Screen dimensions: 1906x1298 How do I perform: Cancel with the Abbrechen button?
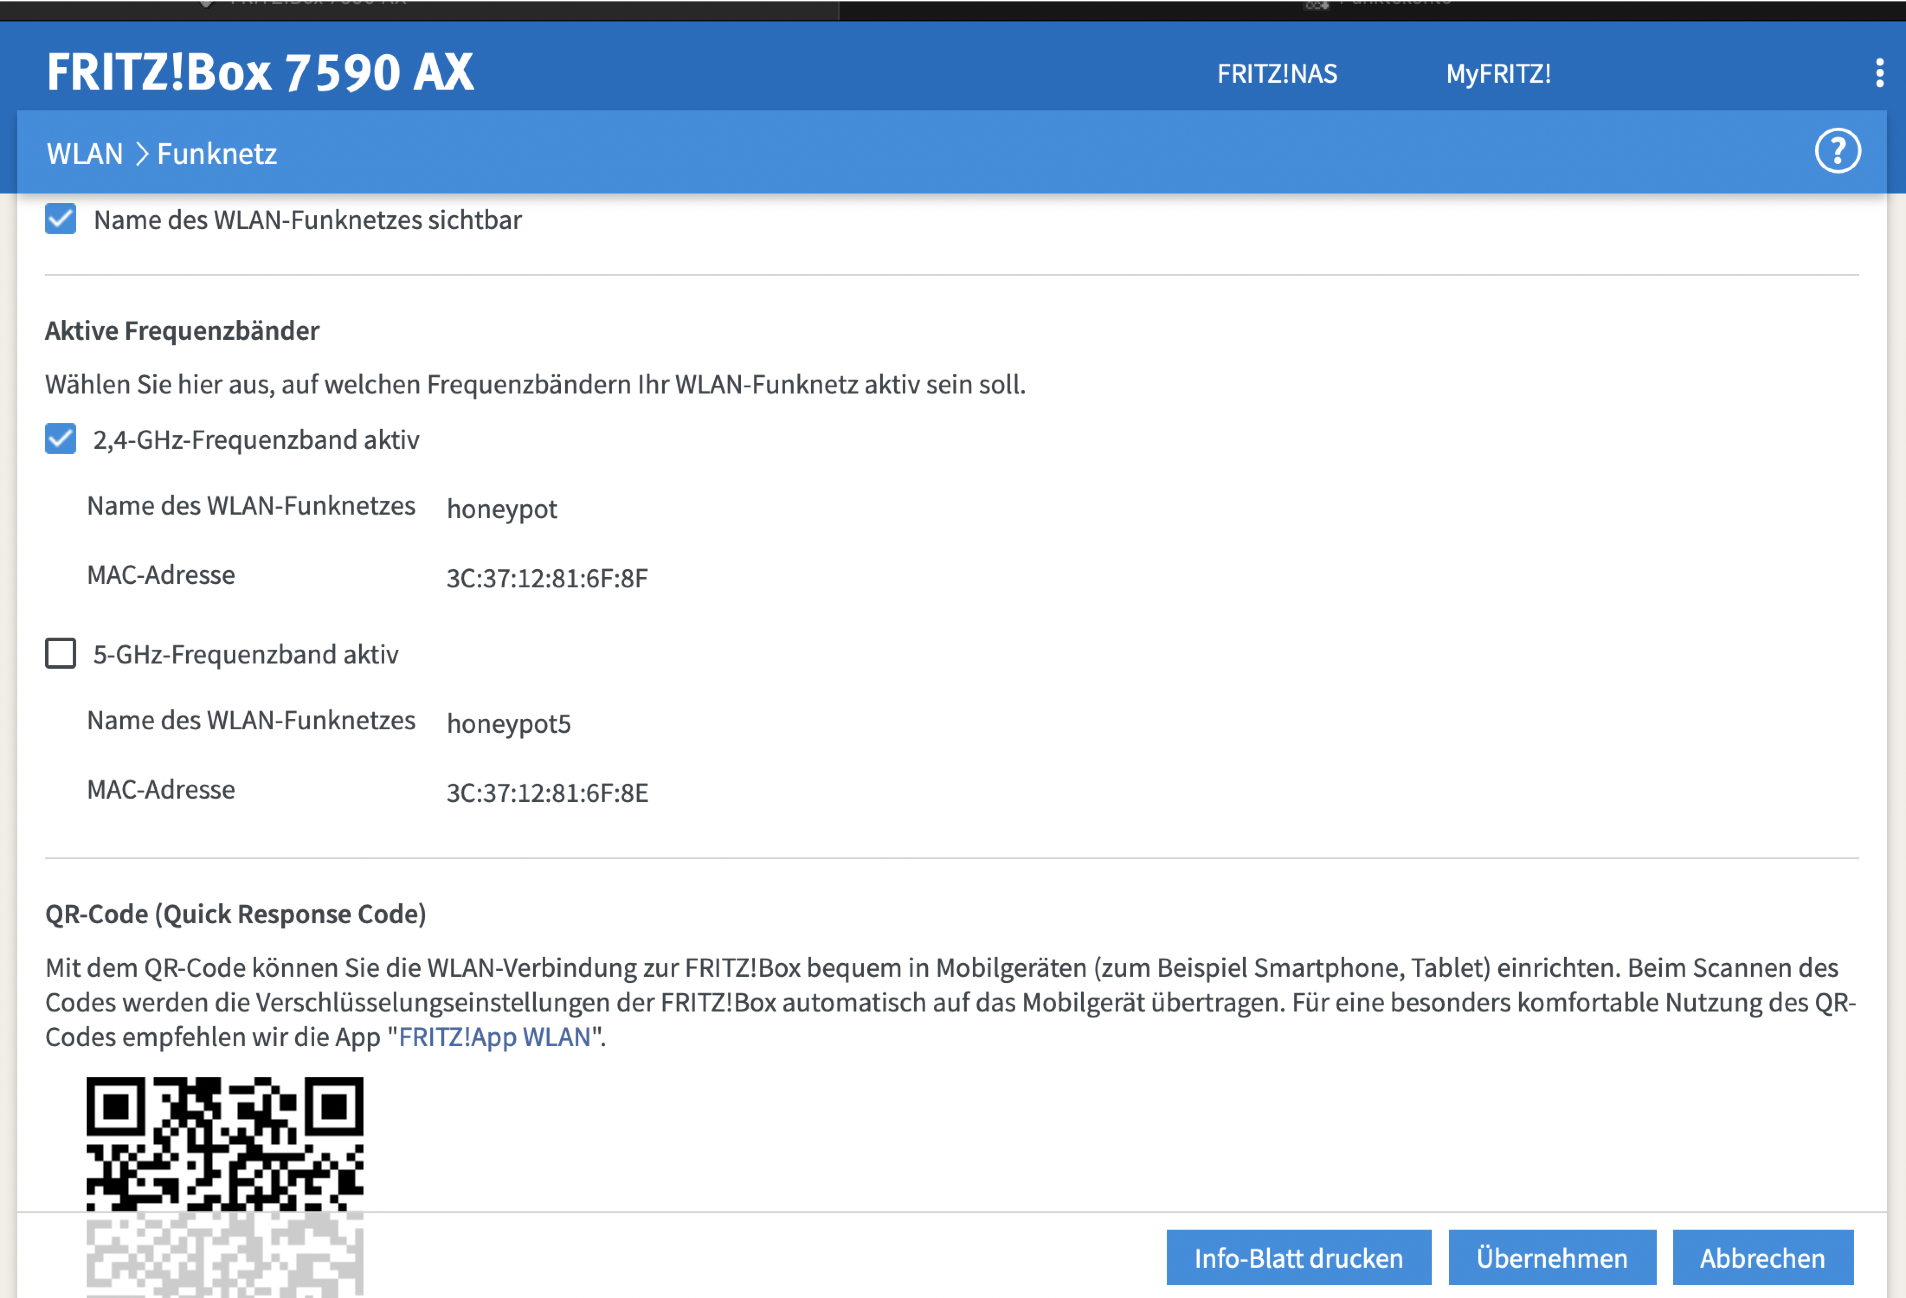(x=1762, y=1258)
